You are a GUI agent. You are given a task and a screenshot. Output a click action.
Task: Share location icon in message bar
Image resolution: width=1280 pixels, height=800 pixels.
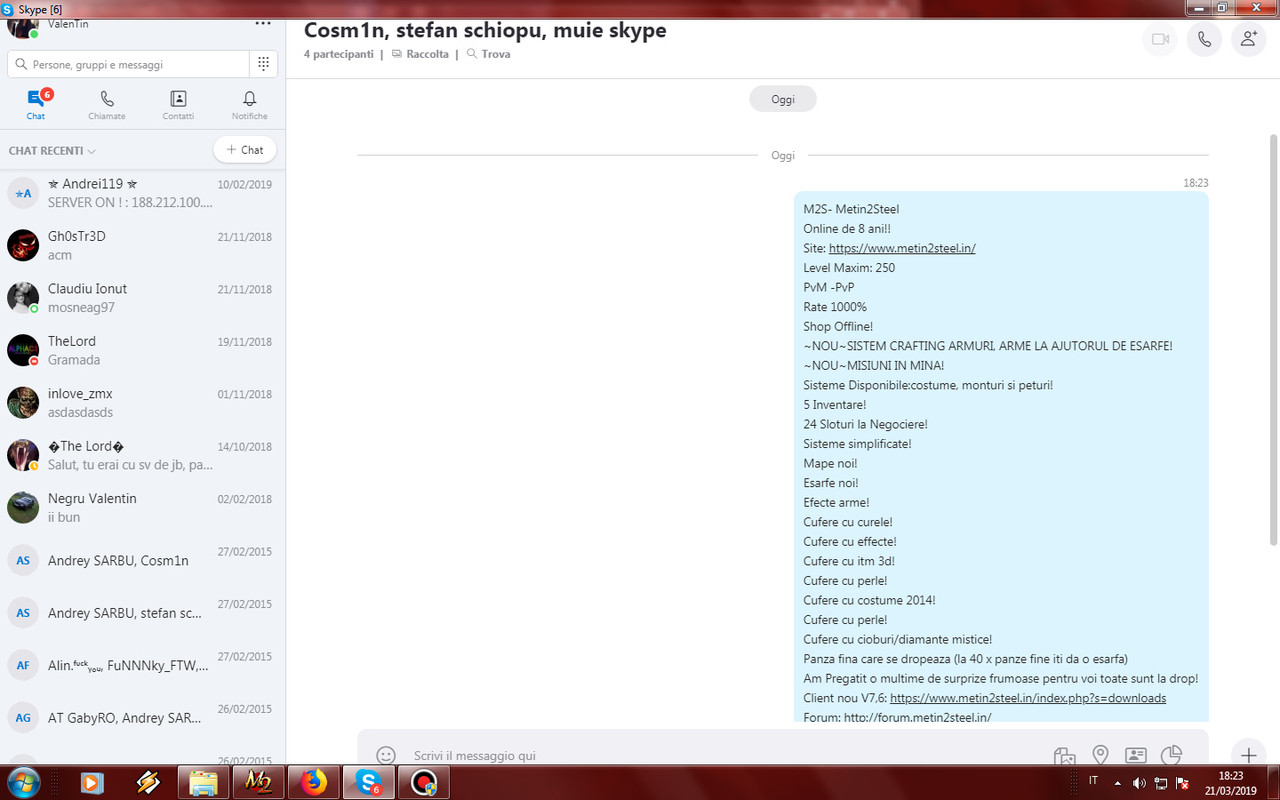[x=1100, y=756]
